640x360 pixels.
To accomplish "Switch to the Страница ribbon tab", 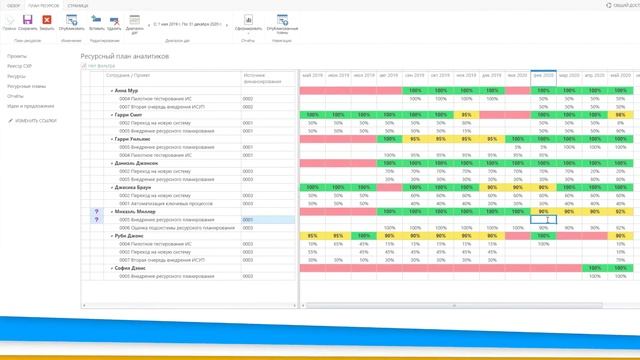I will pos(78,6).
